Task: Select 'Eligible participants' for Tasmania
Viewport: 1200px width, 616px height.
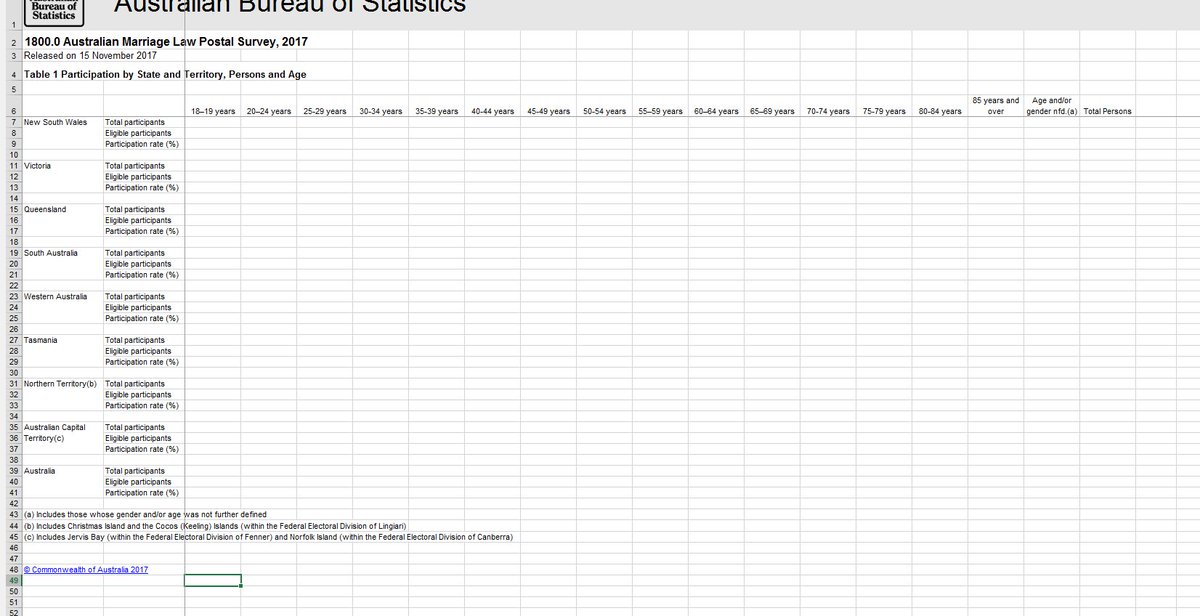Action: pos(138,351)
